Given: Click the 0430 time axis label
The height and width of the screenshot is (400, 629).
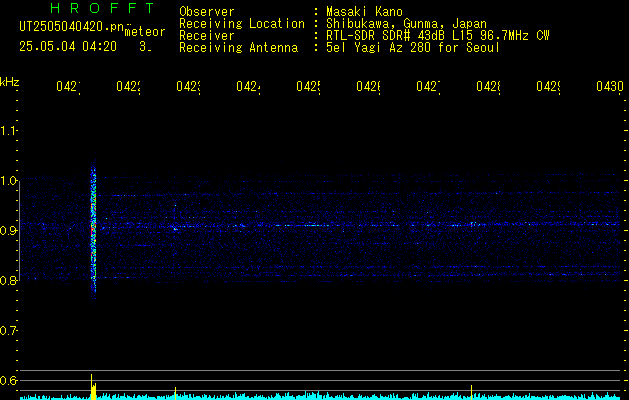Looking at the screenshot, I should [x=610, y=87].
